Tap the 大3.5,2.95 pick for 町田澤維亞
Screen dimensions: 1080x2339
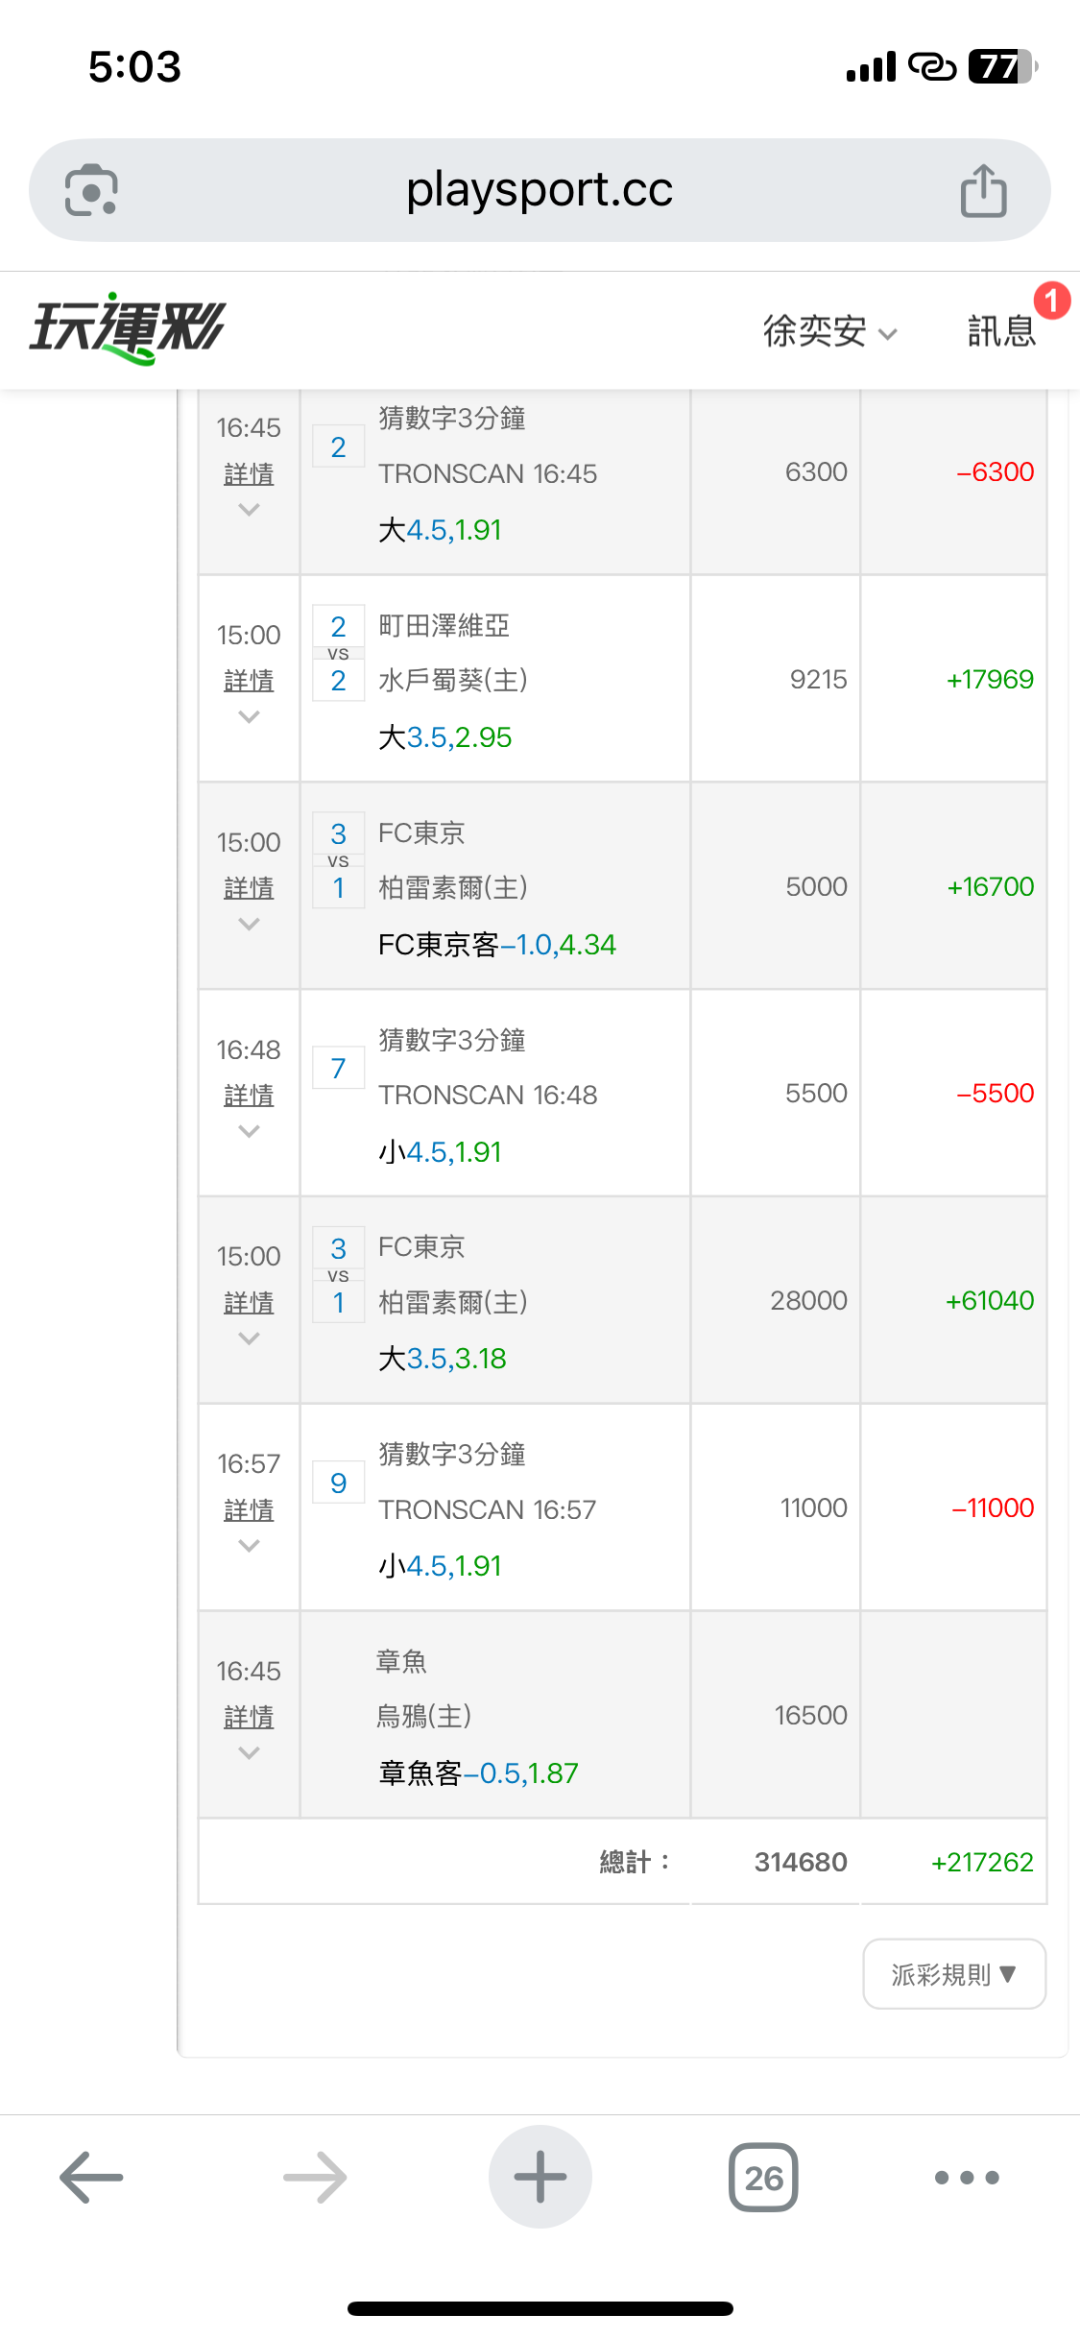445,738
